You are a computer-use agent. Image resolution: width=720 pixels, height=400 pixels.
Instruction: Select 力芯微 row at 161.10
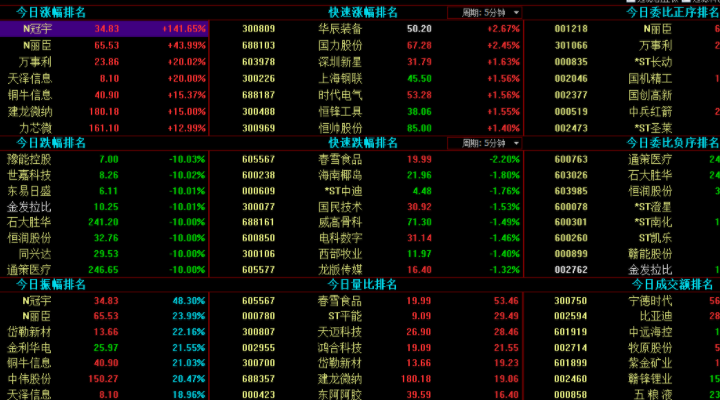pos(104,128)
